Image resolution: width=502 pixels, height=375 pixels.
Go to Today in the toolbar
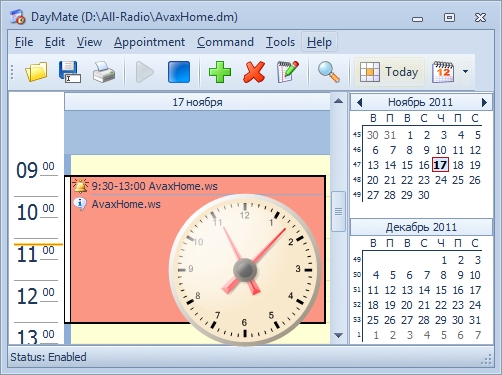click(x=389, y=72)
